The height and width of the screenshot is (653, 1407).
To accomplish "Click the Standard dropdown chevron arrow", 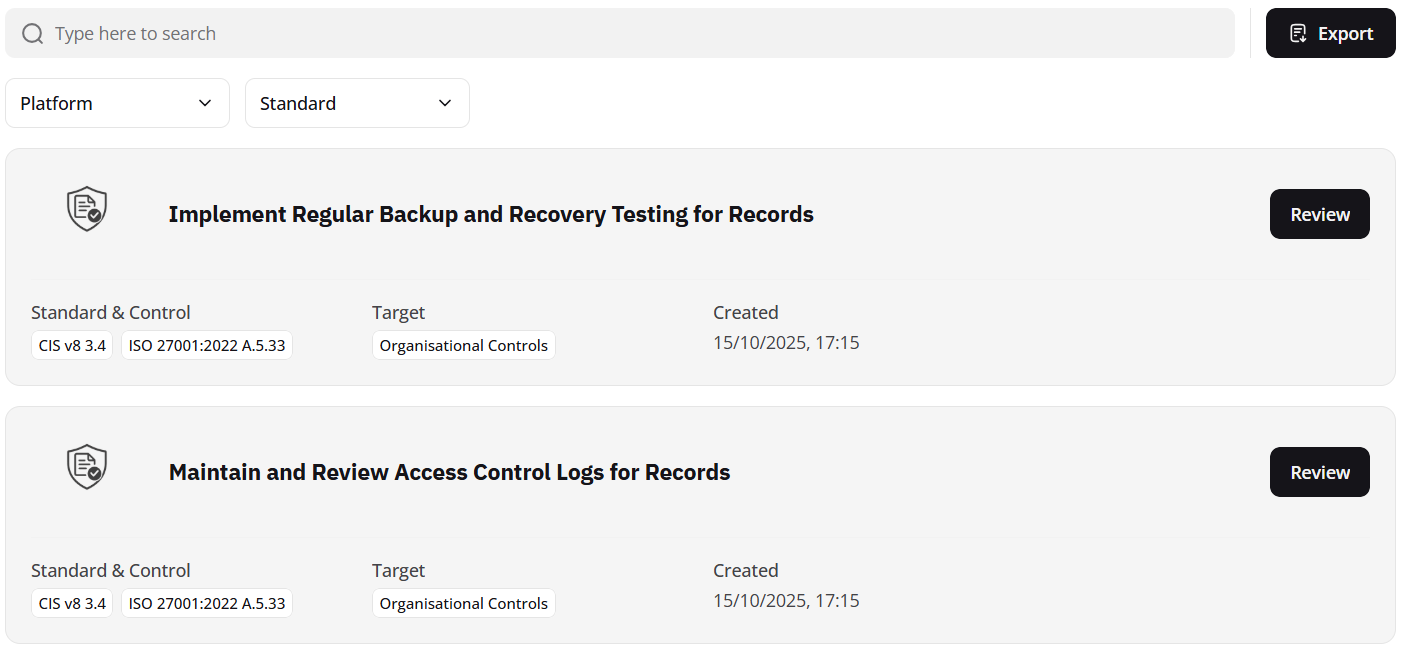I will (445, 103).
